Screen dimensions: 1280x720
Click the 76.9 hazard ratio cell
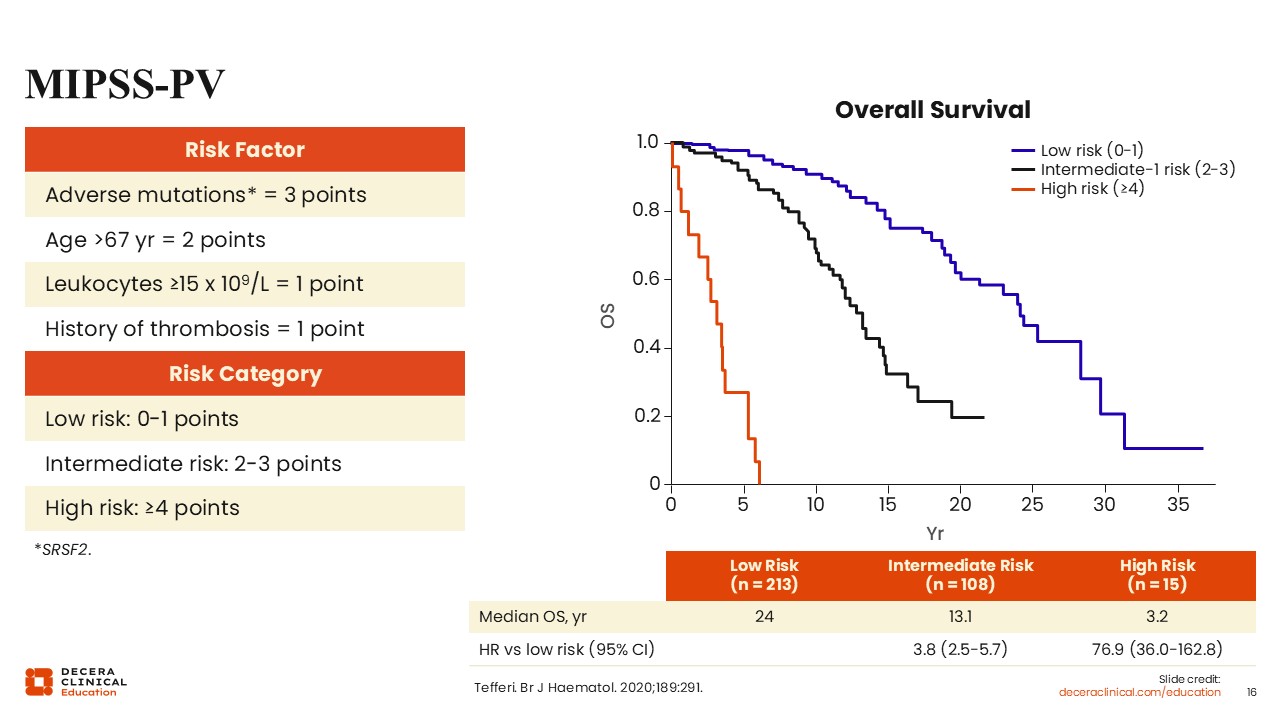1157,650
